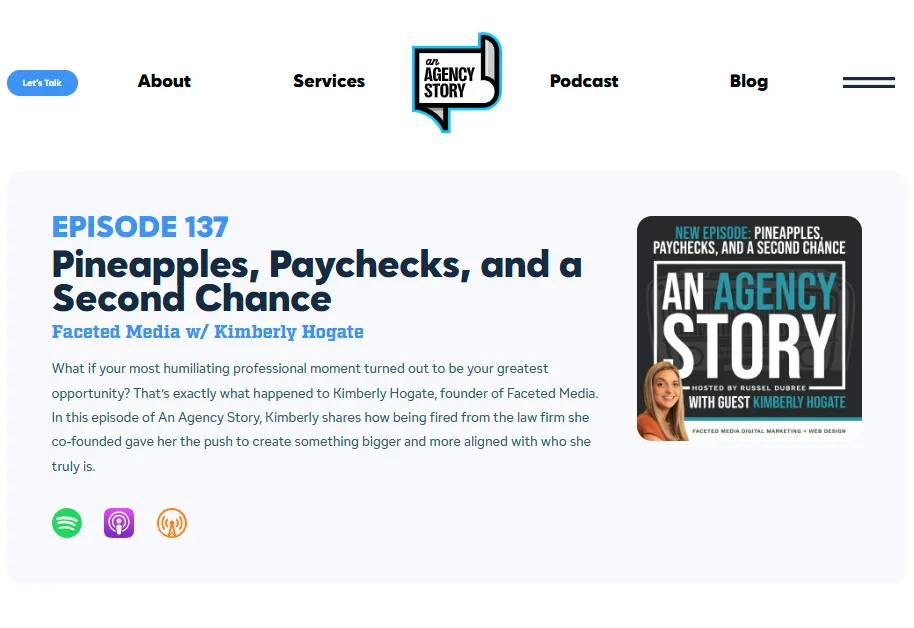This screenshot has width=914, height=628.
Task: Navigate to the Podcast page
Action: click(584, 81)
